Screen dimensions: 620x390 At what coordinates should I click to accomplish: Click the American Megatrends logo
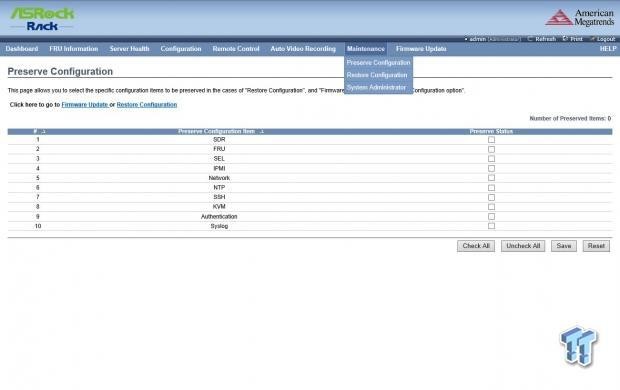click(580, 18)
